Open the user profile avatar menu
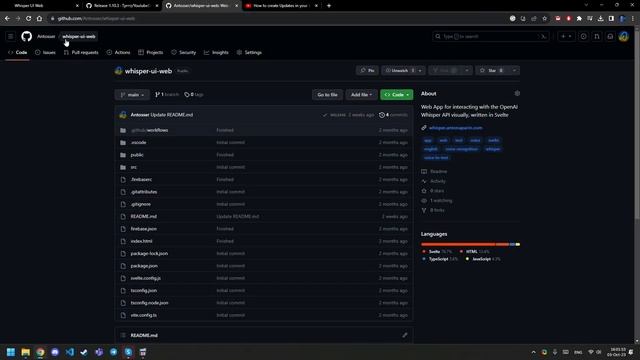 (x=624, y=36)
